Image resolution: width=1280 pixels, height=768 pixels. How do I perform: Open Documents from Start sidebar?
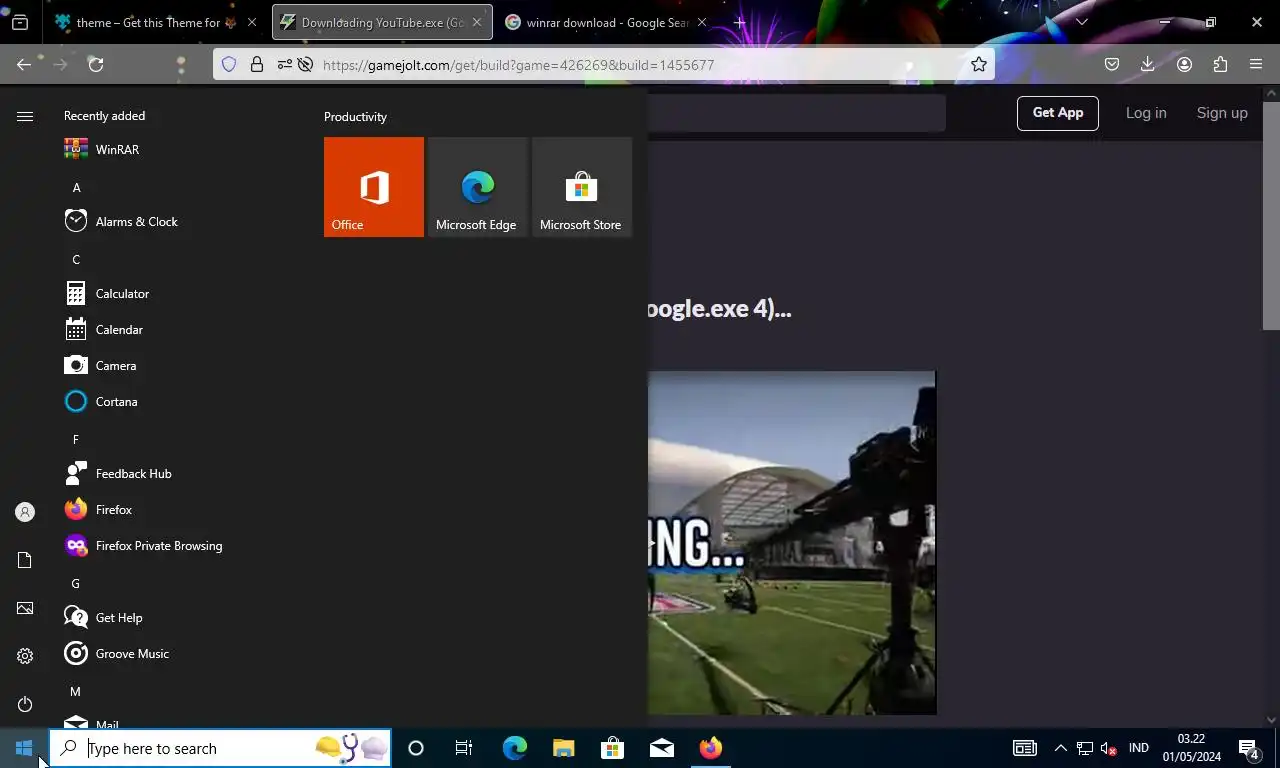pos(25,560)
